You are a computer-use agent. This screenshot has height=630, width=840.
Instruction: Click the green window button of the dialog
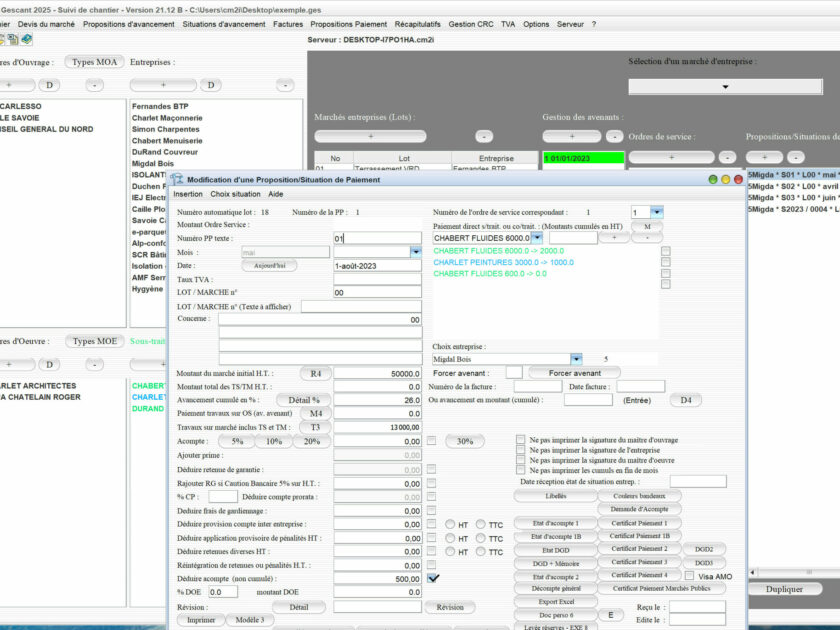click(712, 179)
